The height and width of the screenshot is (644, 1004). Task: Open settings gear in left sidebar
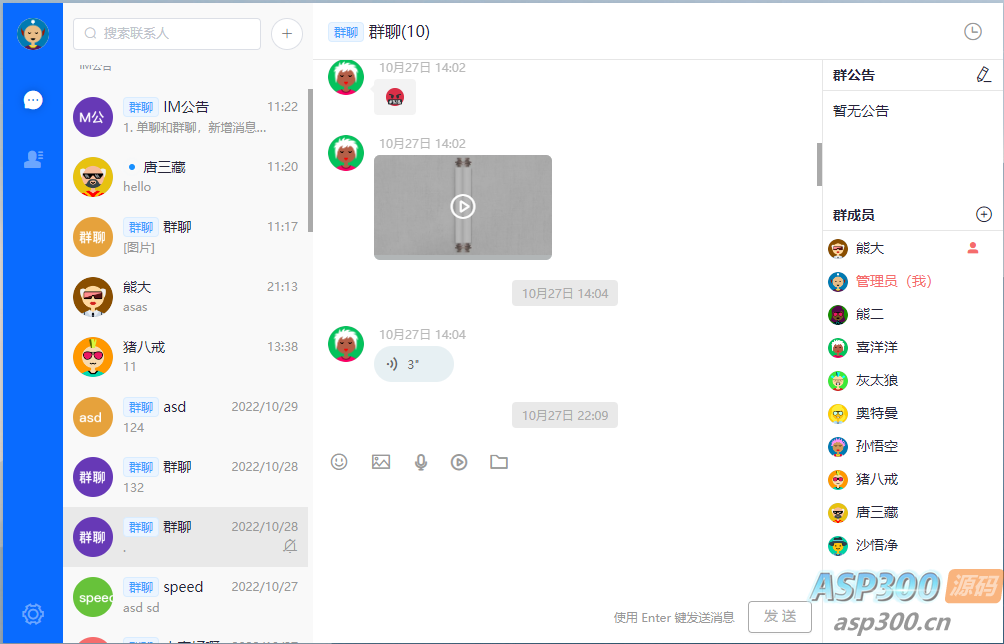pos(33,613)
